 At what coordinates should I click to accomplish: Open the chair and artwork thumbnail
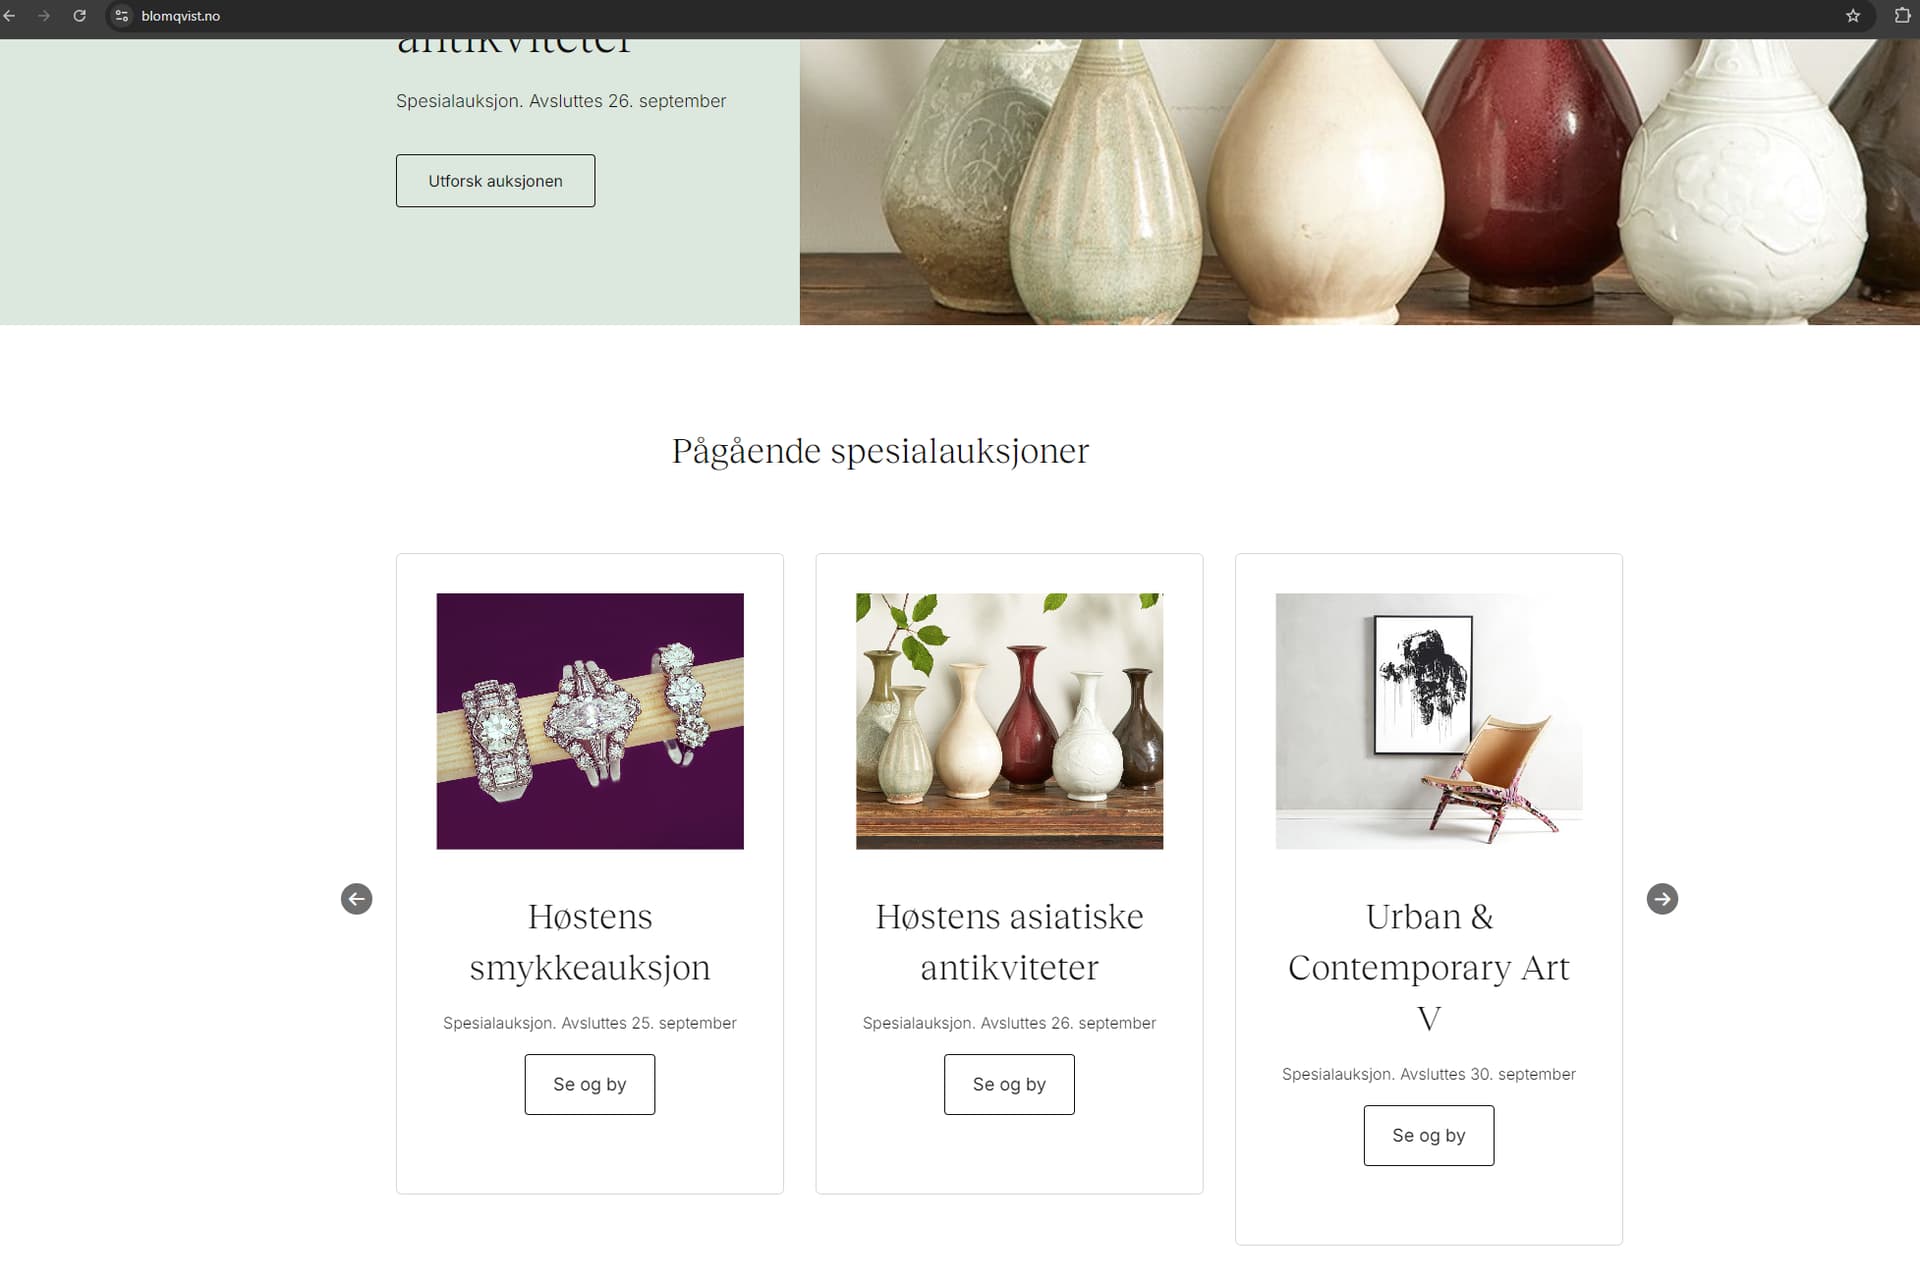pyautogui.click(x=1429, y=721)
